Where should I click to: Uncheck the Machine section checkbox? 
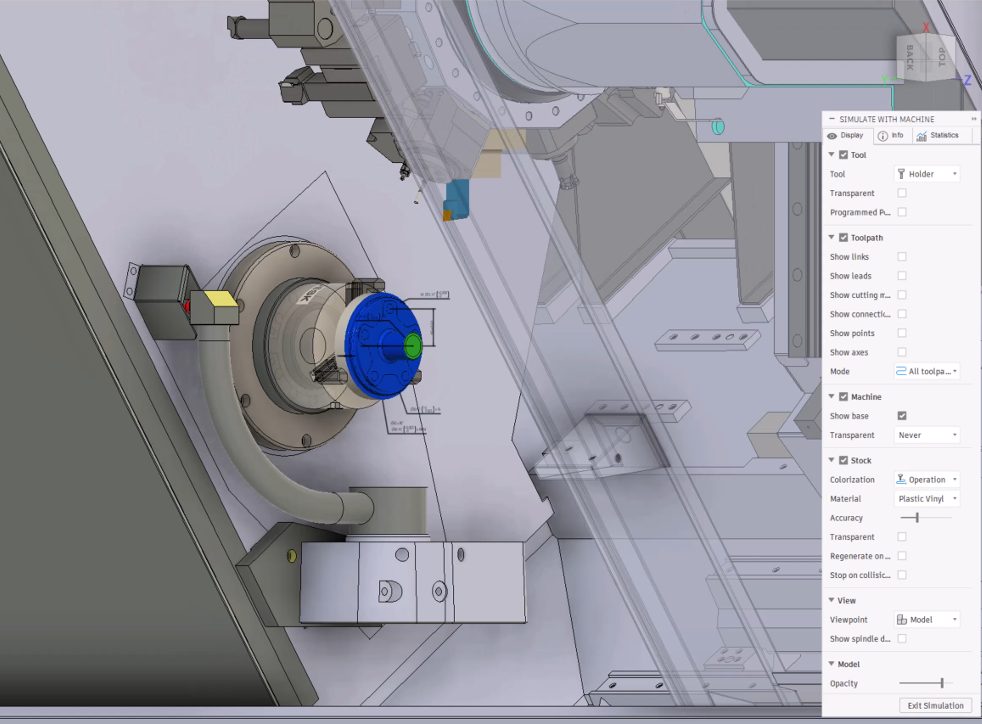[x=843, y=396]
